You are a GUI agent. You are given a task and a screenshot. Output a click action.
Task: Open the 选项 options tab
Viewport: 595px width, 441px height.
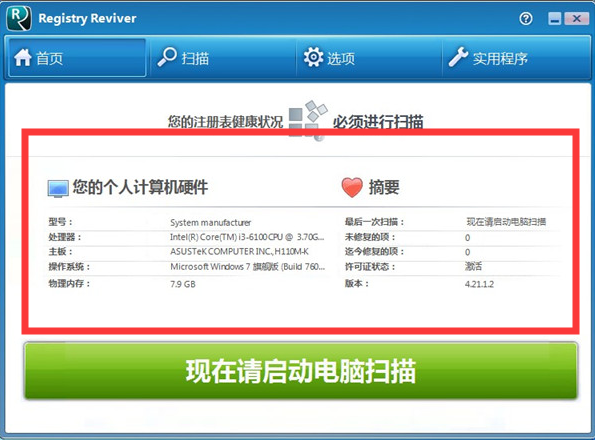[369, 58]
